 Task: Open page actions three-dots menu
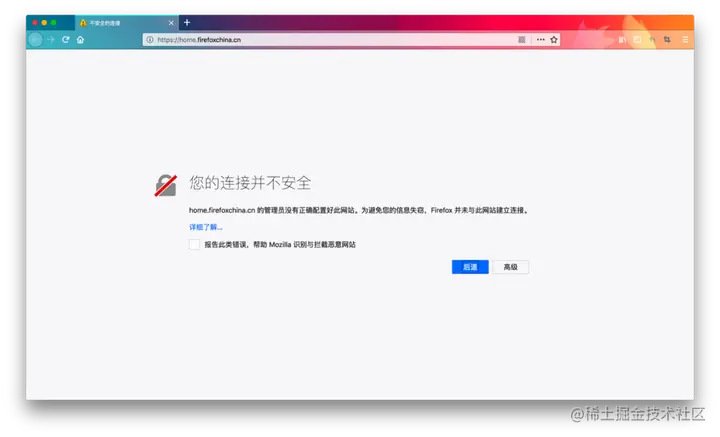pos(540,40)
